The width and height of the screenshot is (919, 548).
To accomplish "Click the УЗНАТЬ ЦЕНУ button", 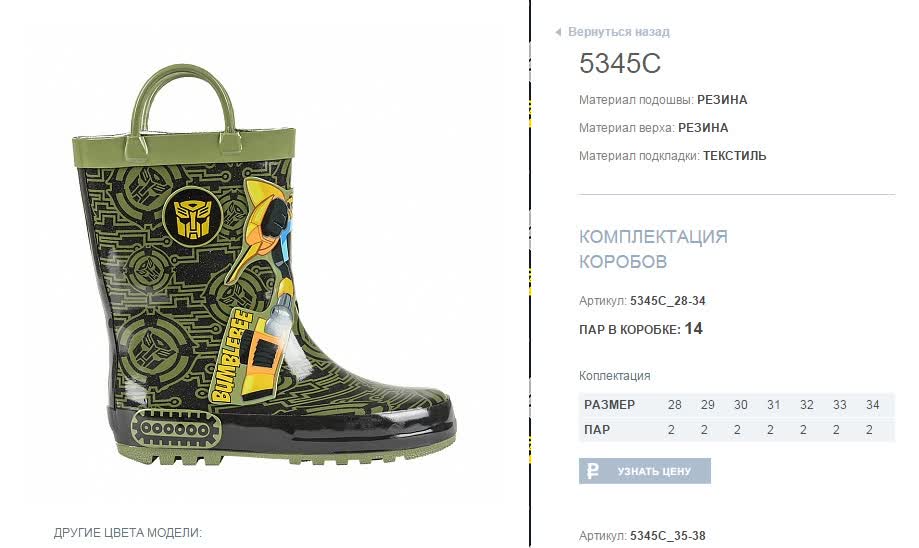I will pyautogui.click(x=645, y=471).
